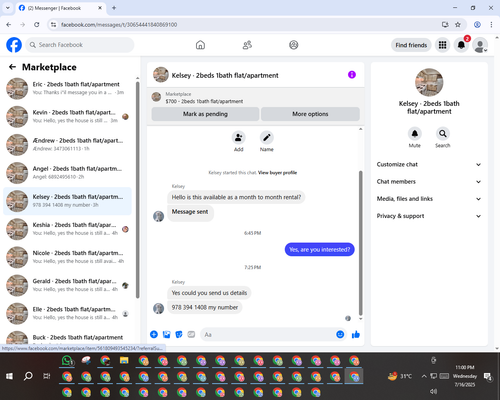Image resolution: width=500 pixels, height=400 pixels.
Task: Open the Angel conversation
Action: [68, 173]
